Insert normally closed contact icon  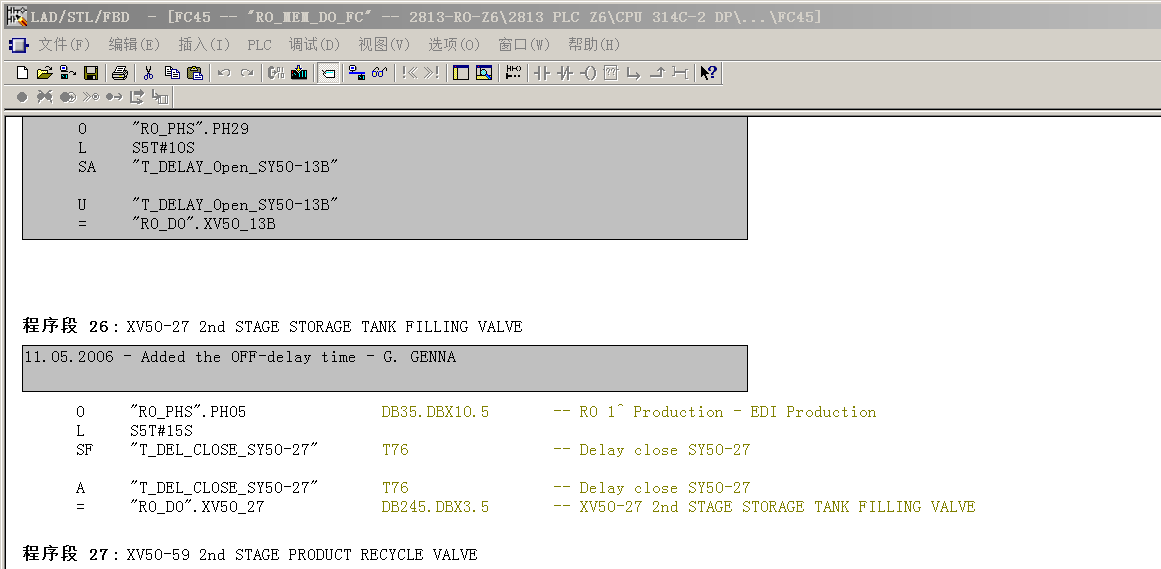(564, 73)
